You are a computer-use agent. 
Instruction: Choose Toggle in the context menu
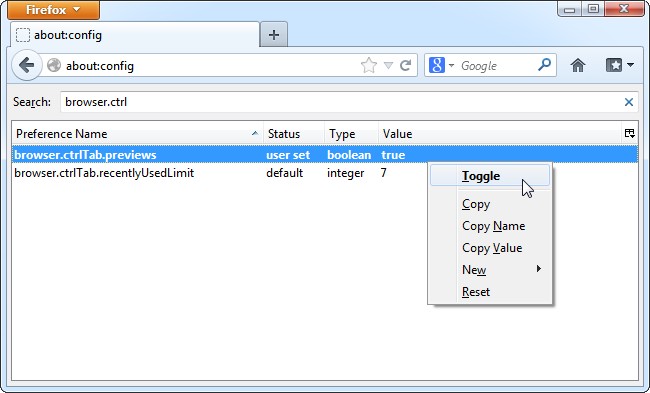(x=490, y=176)
